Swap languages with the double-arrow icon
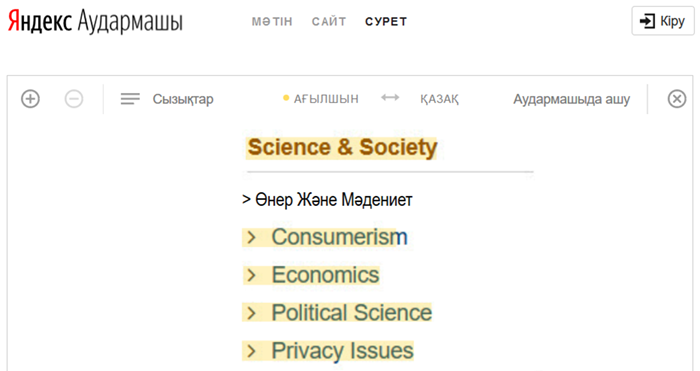 (390, 98)
